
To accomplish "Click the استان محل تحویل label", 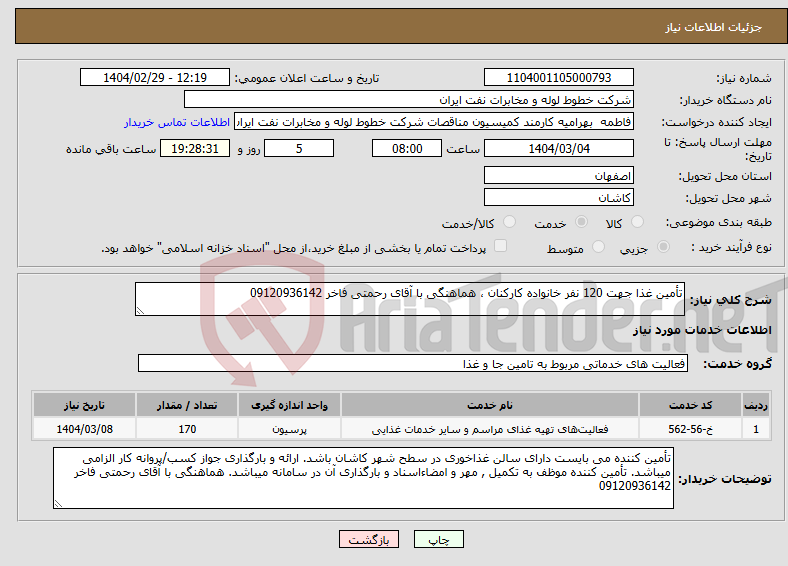I will point(725,176).
